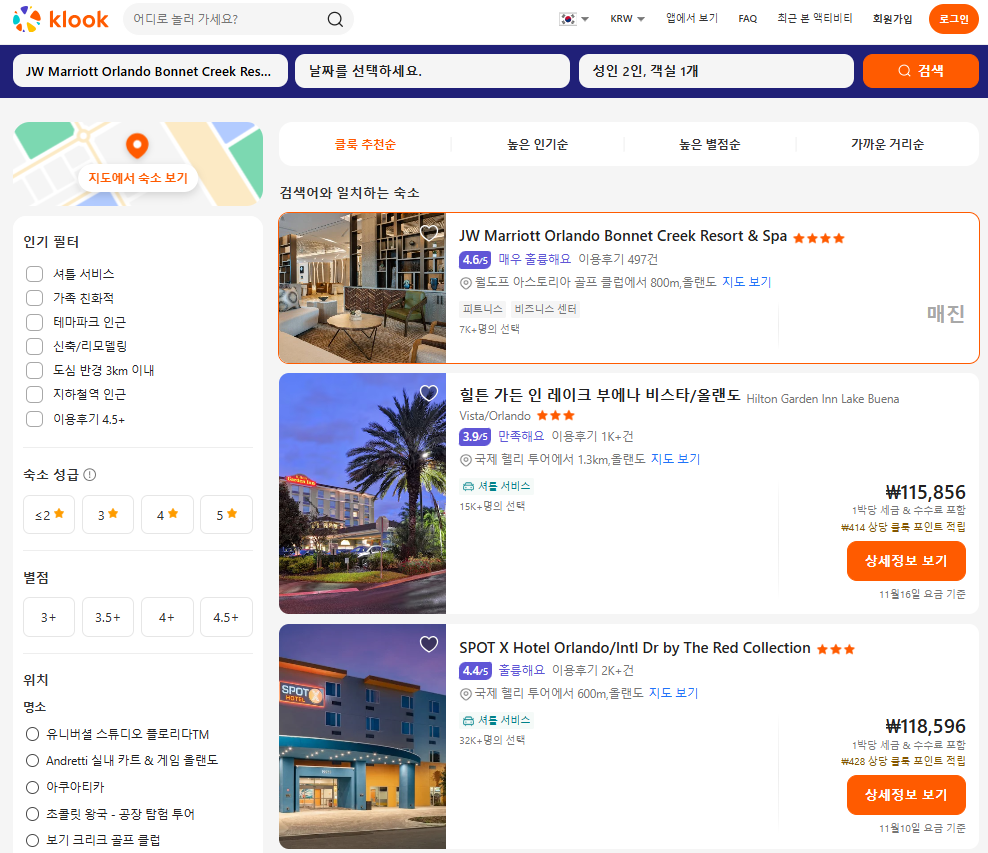Open 상세정보 보기 for SPOT X Hotel

pos(905,795)
